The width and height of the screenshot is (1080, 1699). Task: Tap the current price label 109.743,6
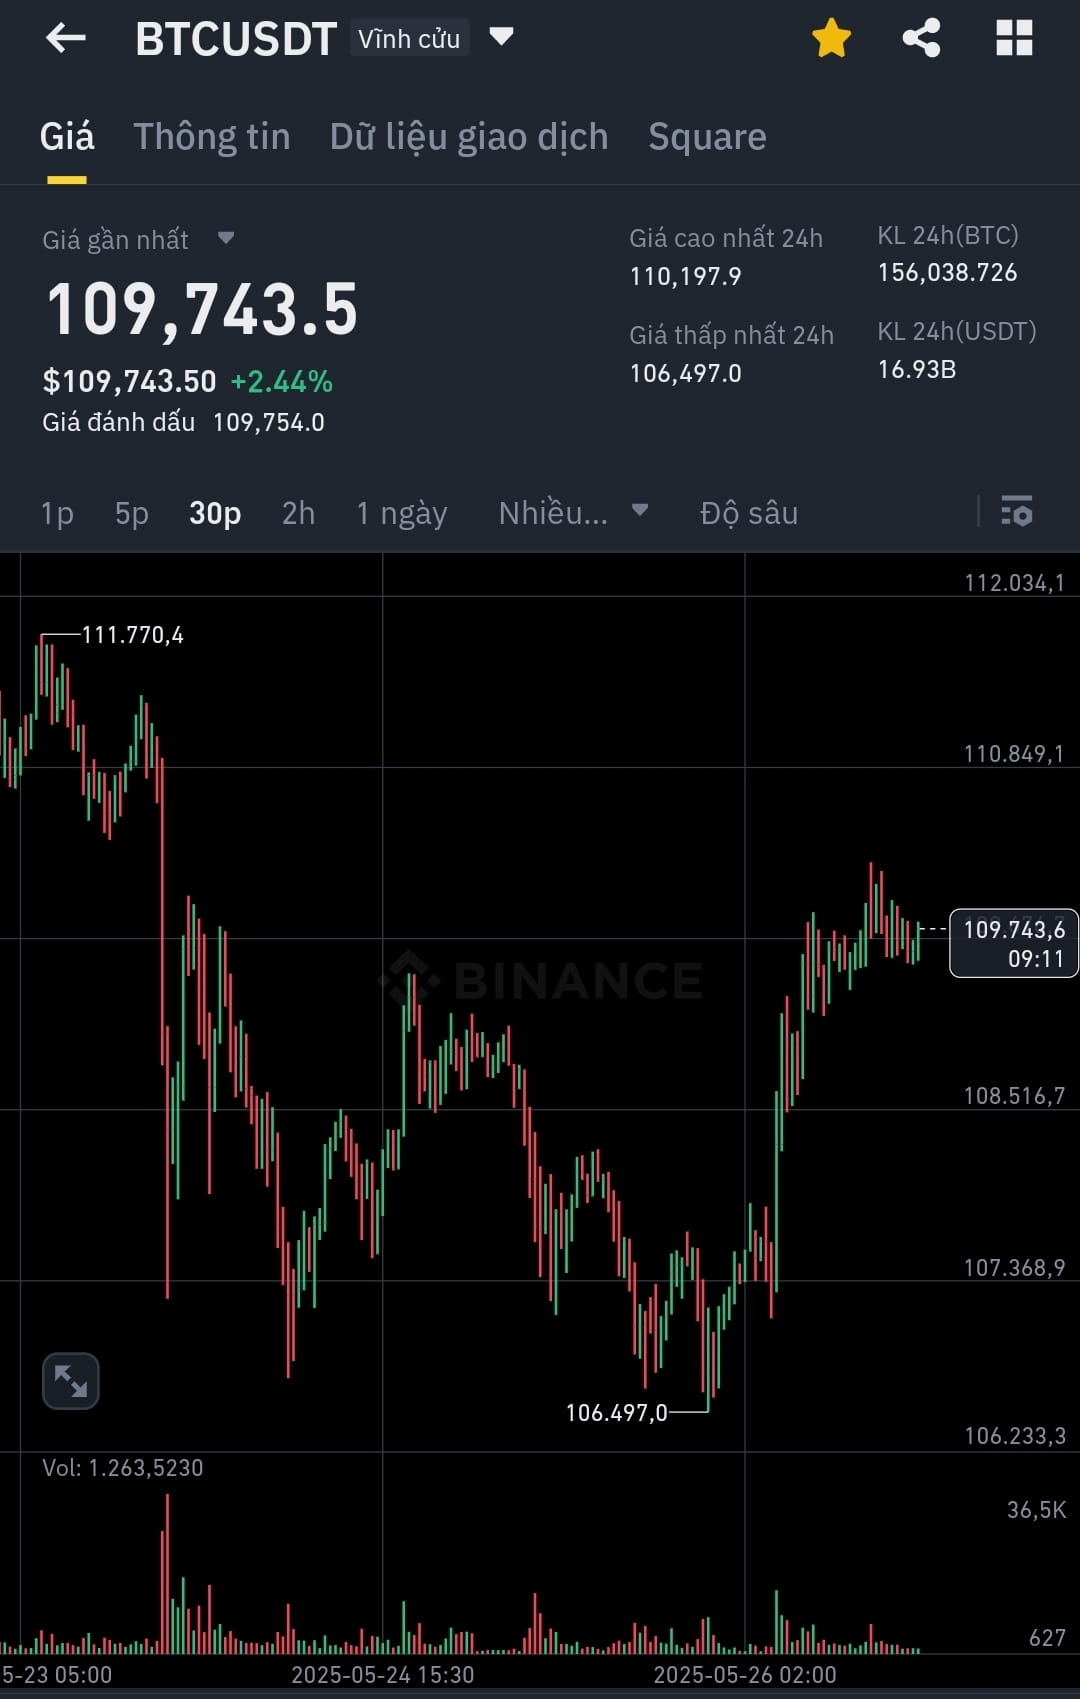[1013, 943]
